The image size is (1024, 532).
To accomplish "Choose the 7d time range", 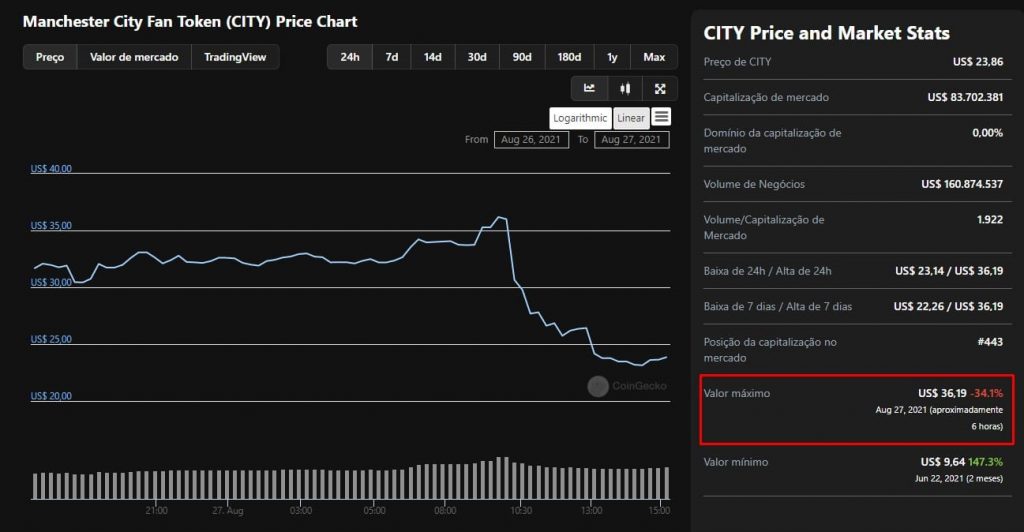I will pos(392,57).
